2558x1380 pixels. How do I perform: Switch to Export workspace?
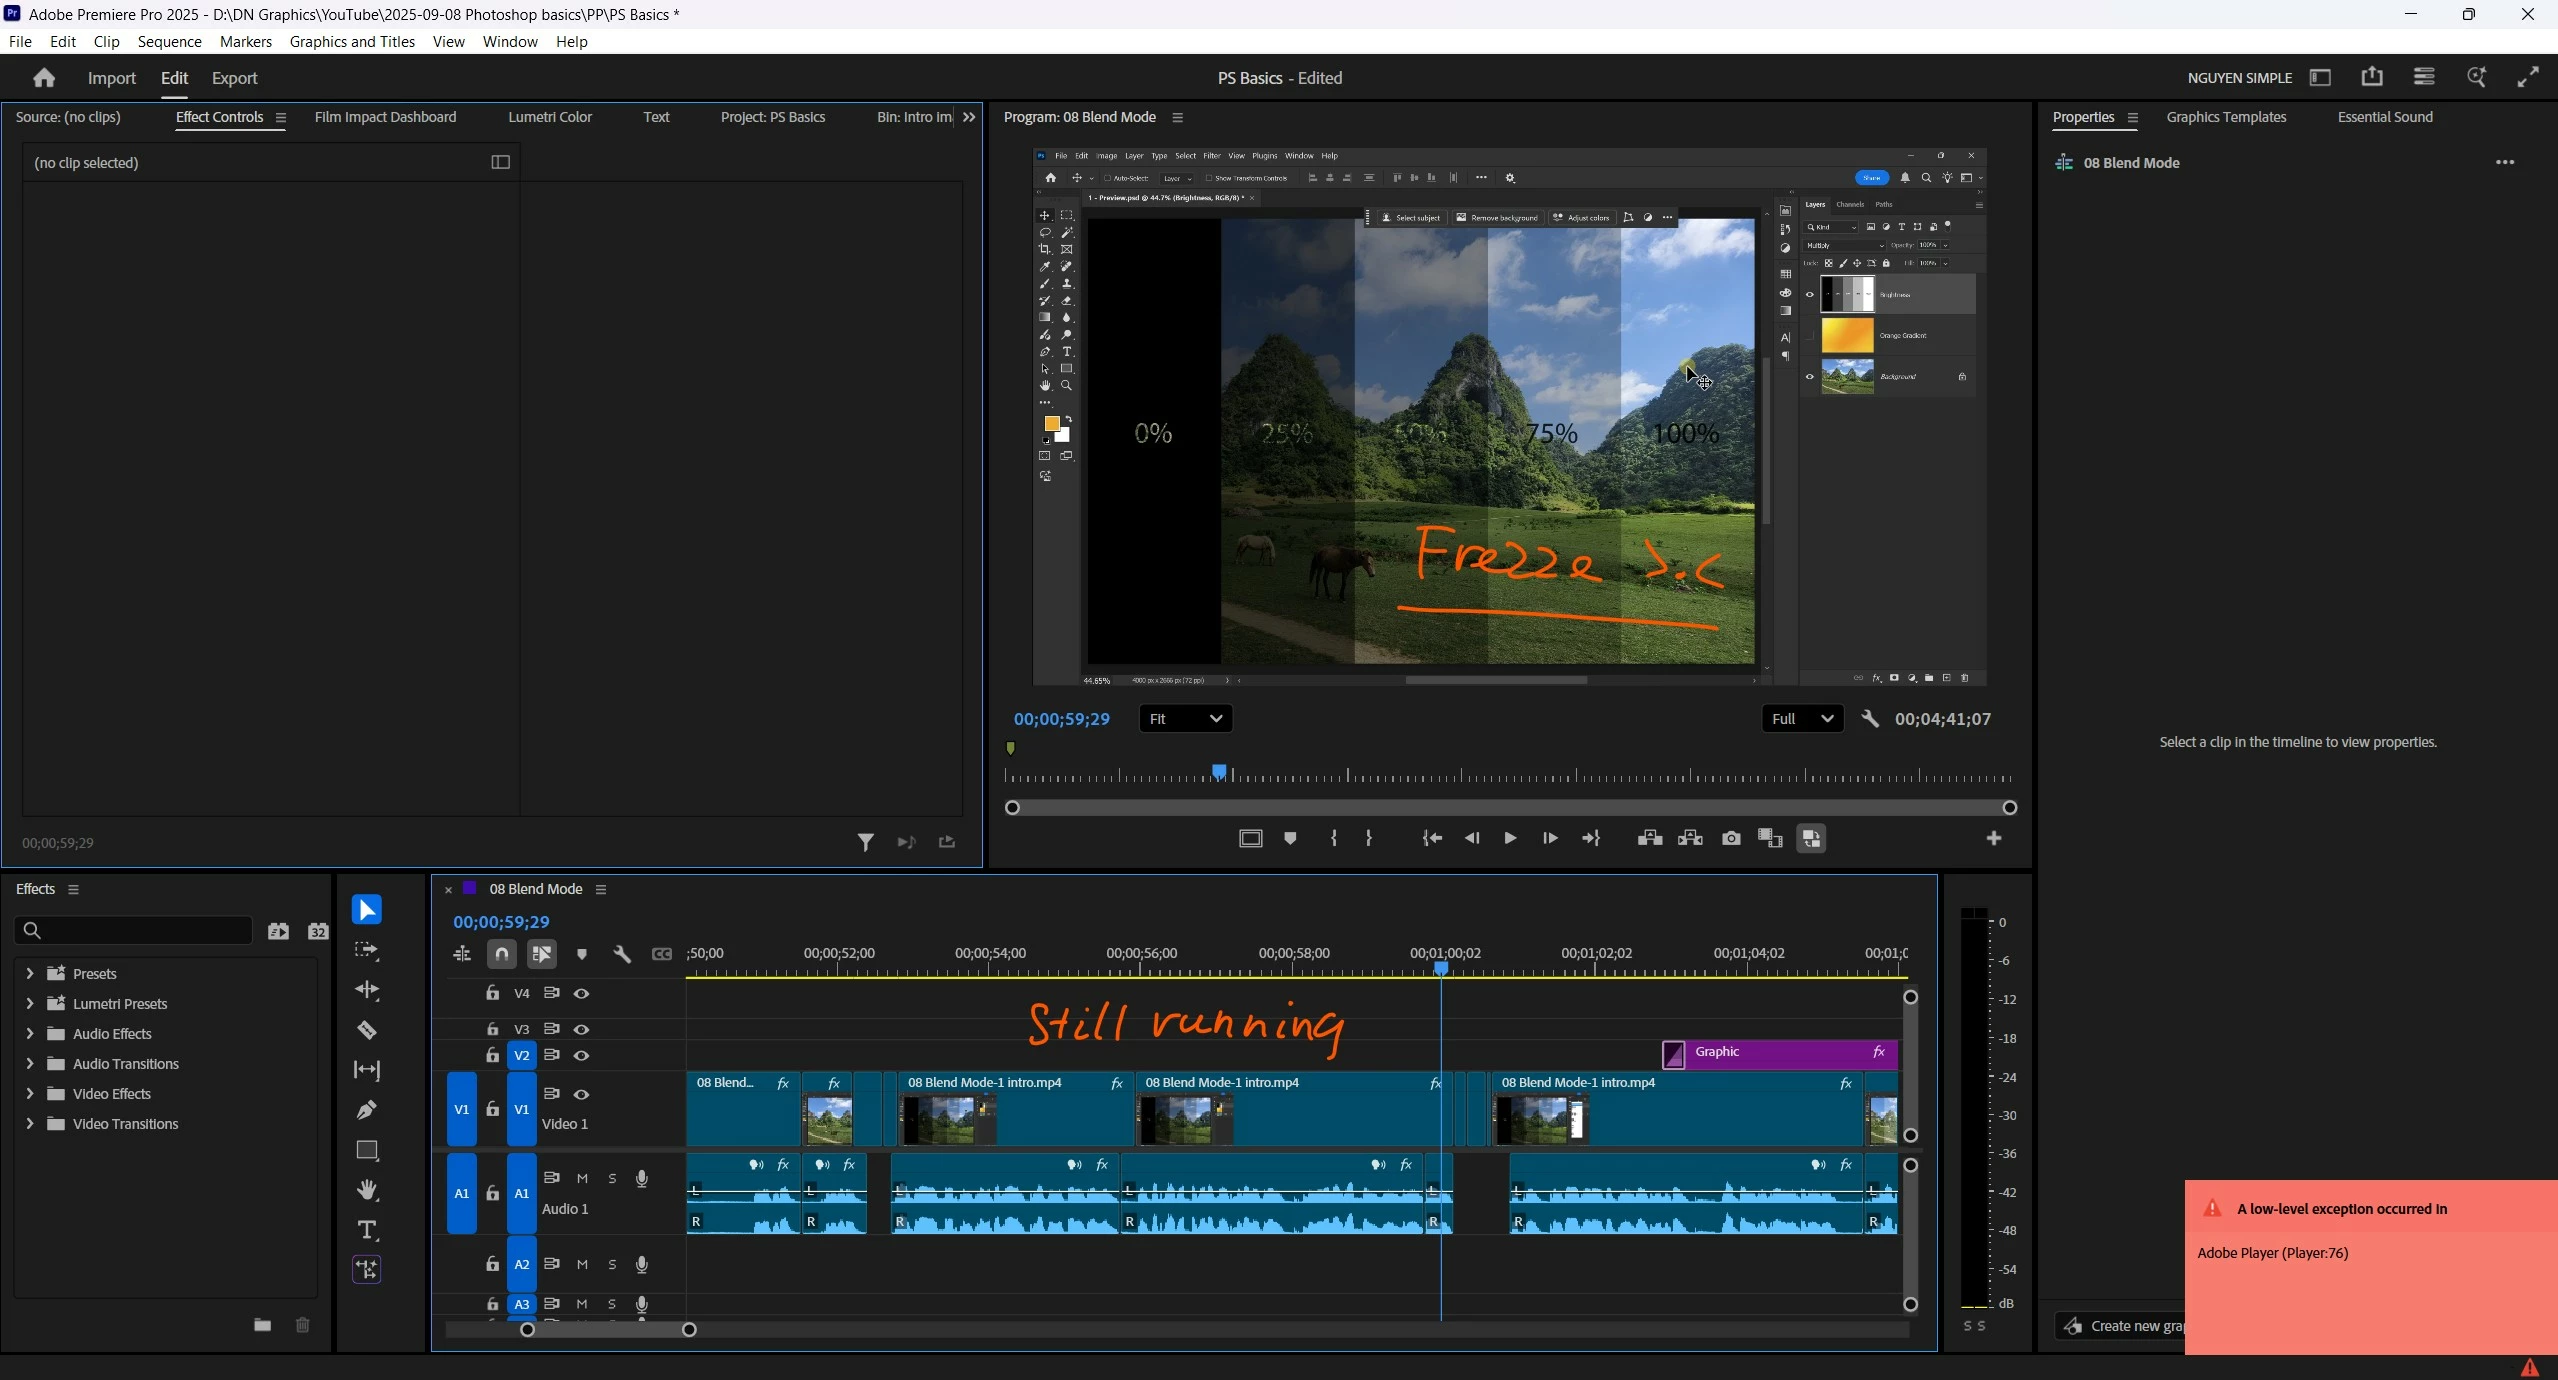pos(234,78)
